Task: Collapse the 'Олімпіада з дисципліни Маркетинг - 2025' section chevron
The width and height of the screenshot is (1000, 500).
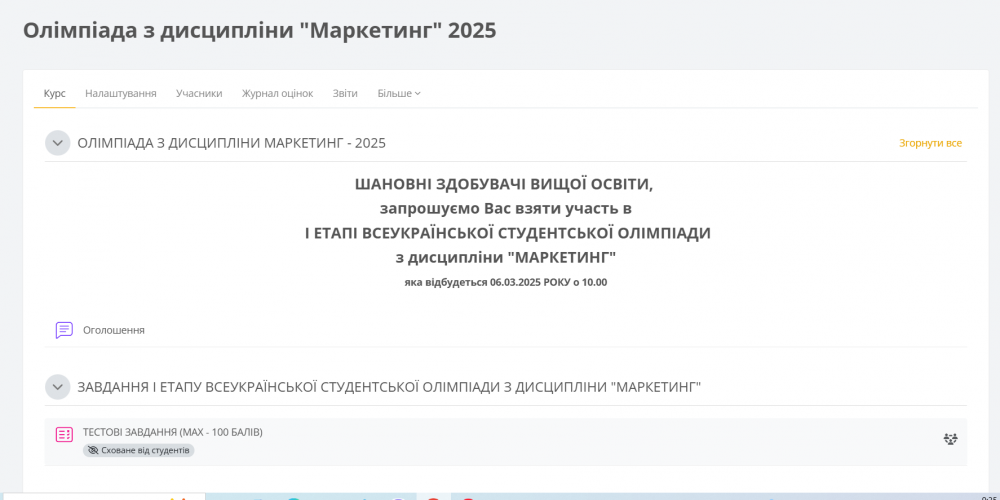Action: 57,143
